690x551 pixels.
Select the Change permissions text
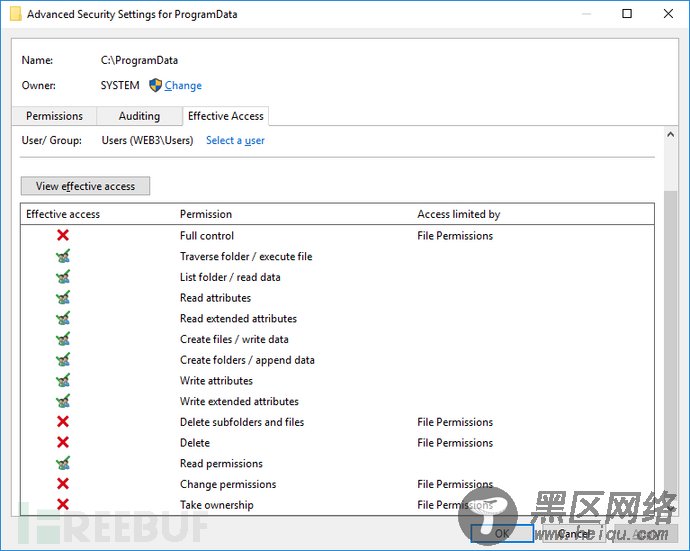coord(228,484)
